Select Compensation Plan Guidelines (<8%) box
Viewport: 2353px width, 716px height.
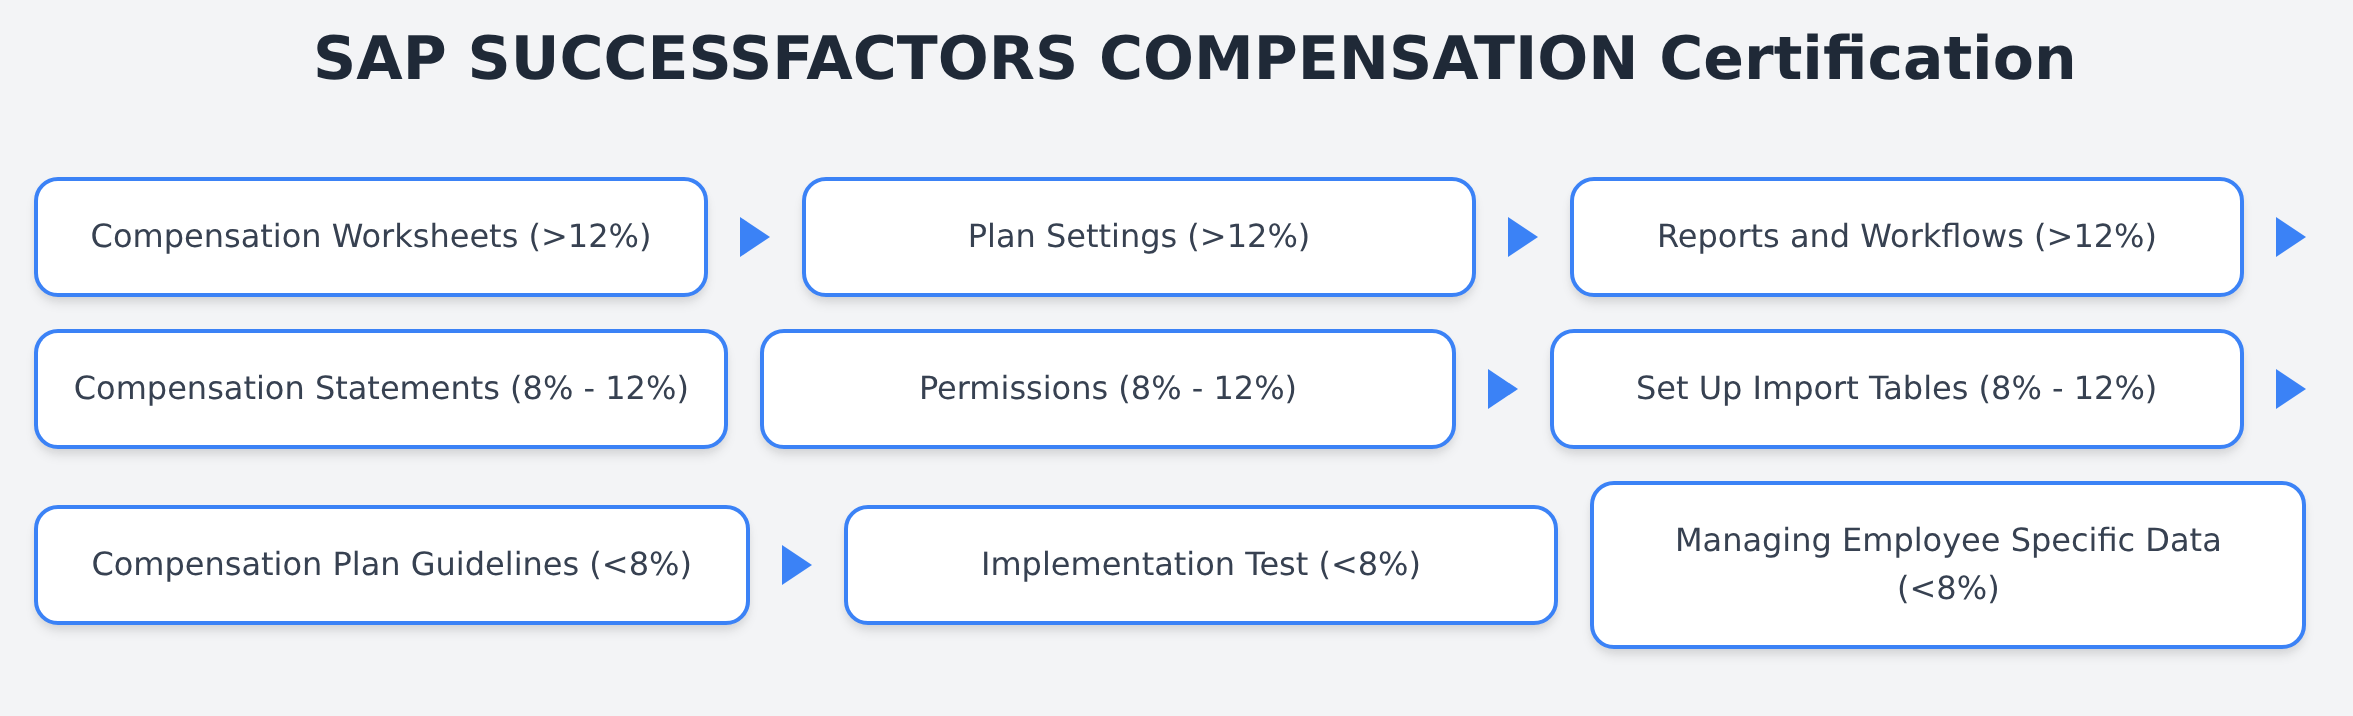[392, 565]
